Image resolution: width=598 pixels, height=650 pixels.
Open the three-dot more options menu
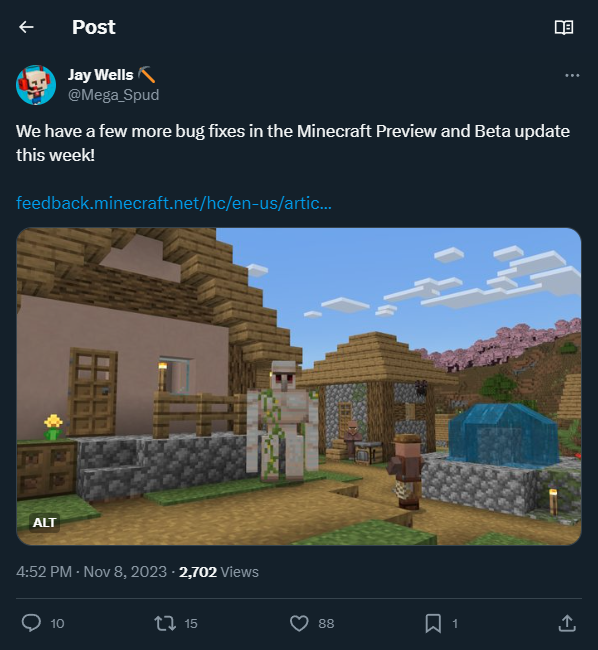tap(572, 75)
